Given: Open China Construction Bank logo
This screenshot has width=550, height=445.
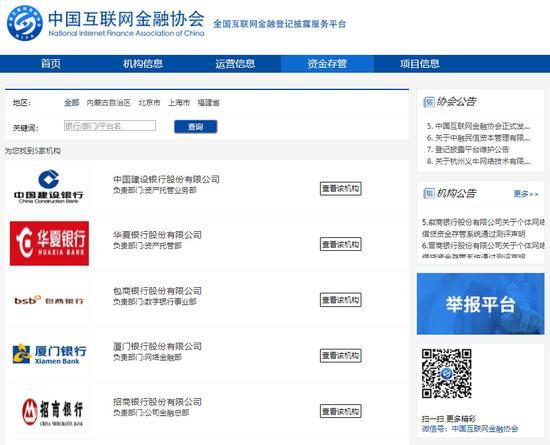Looking at the screenshot, I should (x=49, y=187).
